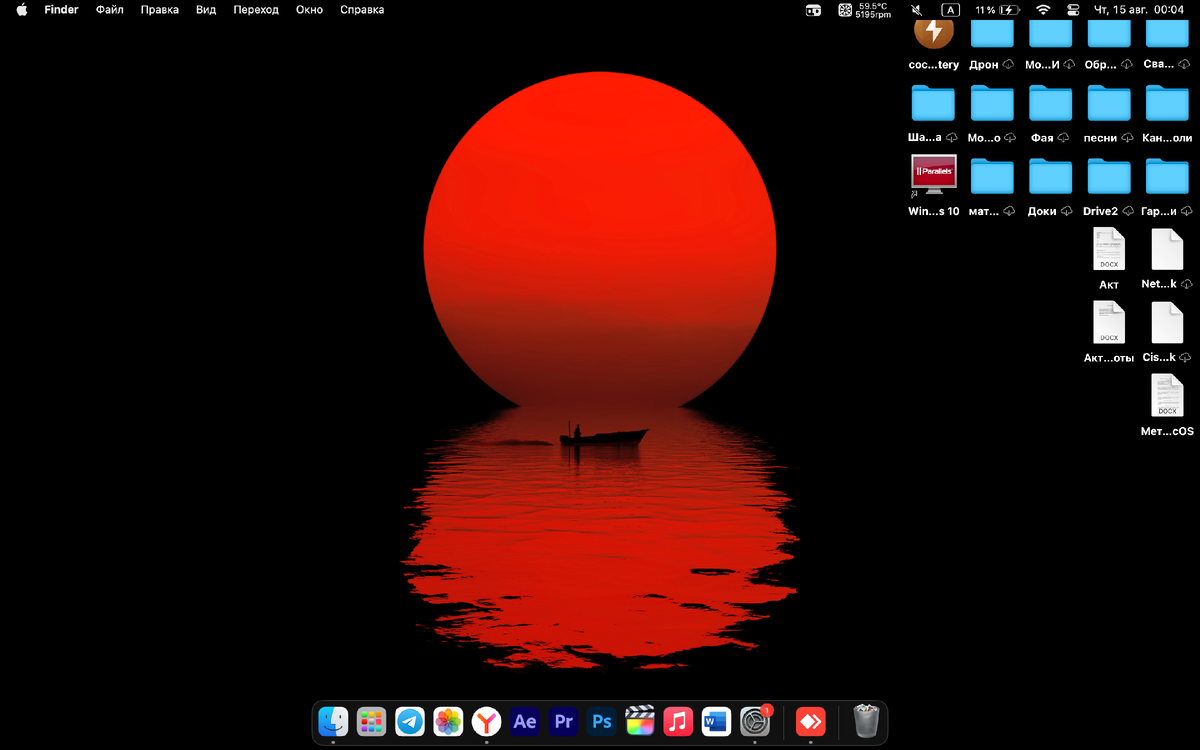Click the muted sound icon in menu bar

(x=917, y=10)
